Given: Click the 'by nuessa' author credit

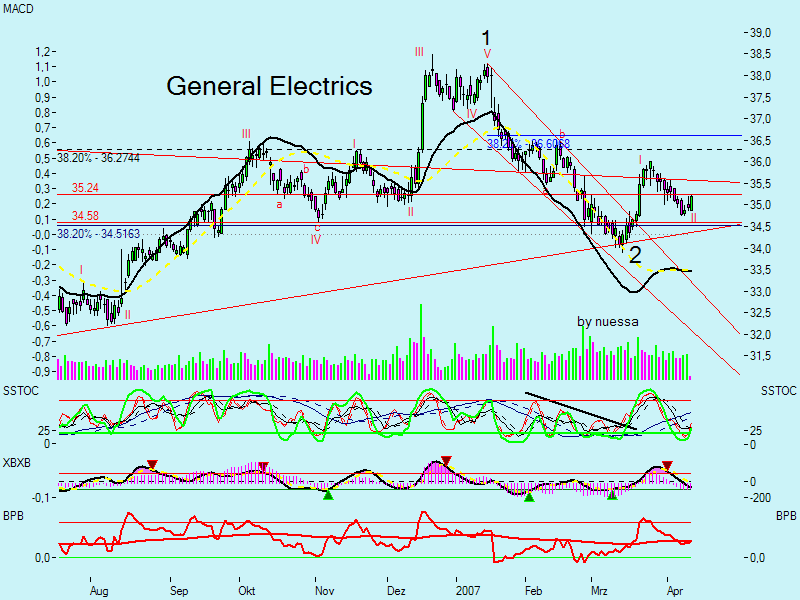Looking at the screenshot, I should point(608,321).
